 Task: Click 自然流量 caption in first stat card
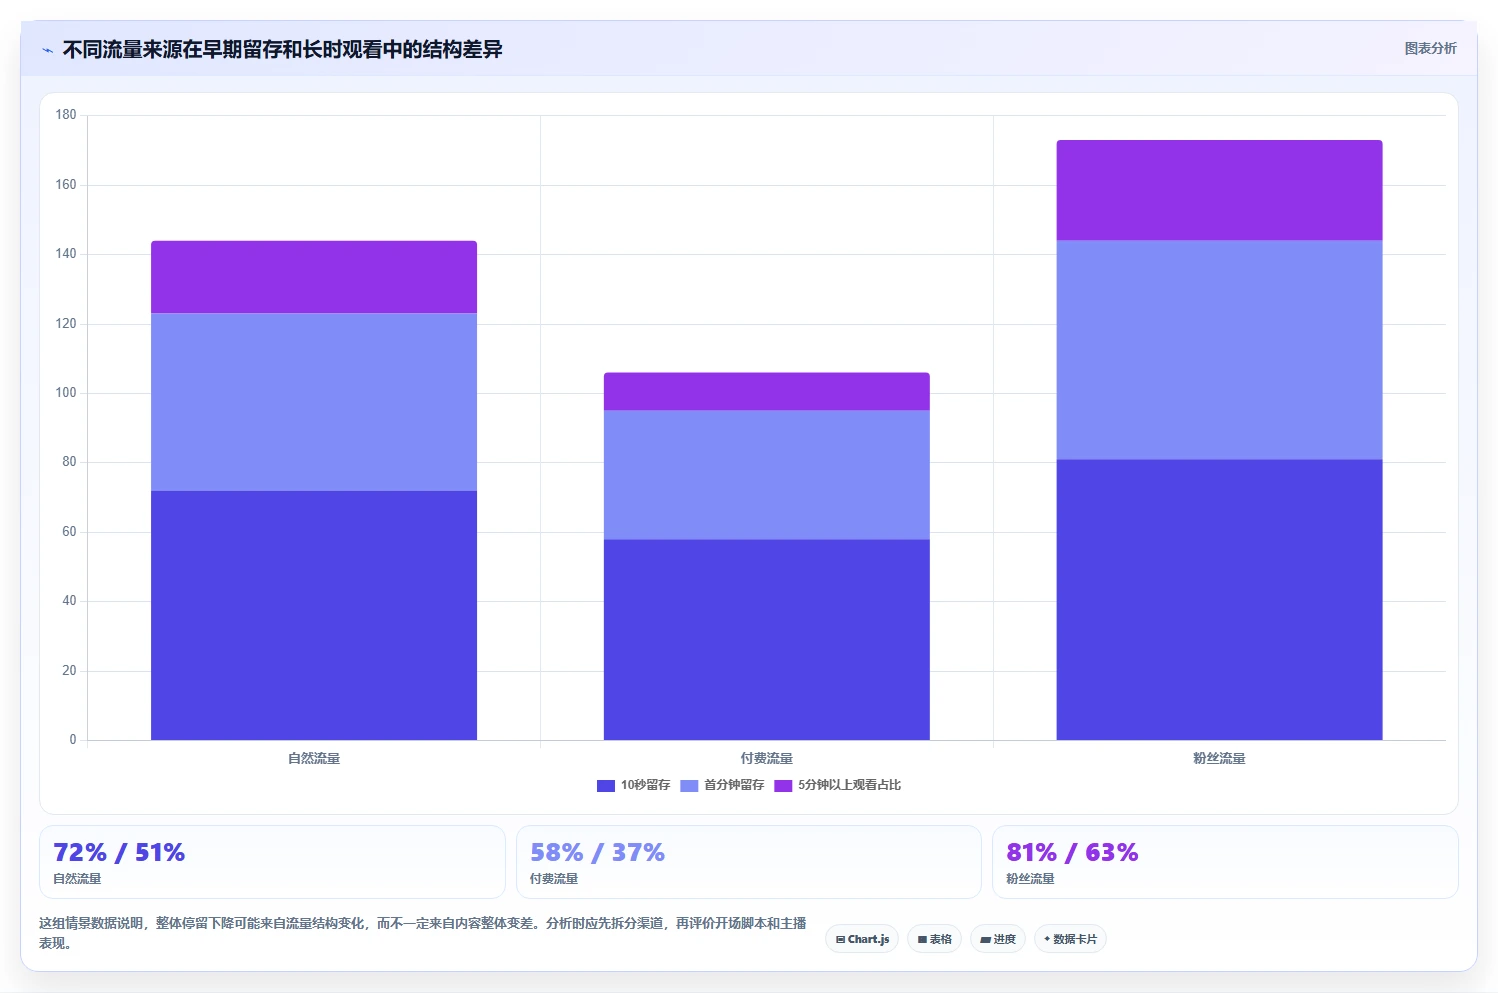coord(77,879)
